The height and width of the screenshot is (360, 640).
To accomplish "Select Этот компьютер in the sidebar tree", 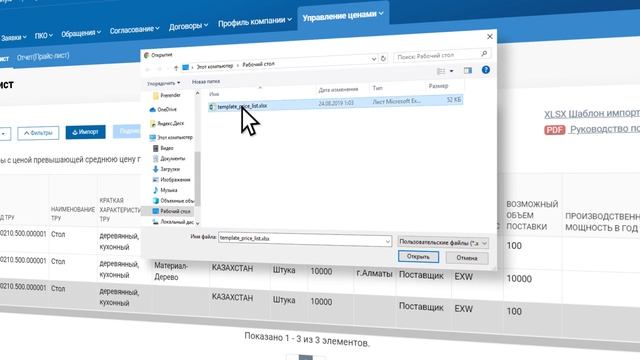I will click(x=171, y=138).
